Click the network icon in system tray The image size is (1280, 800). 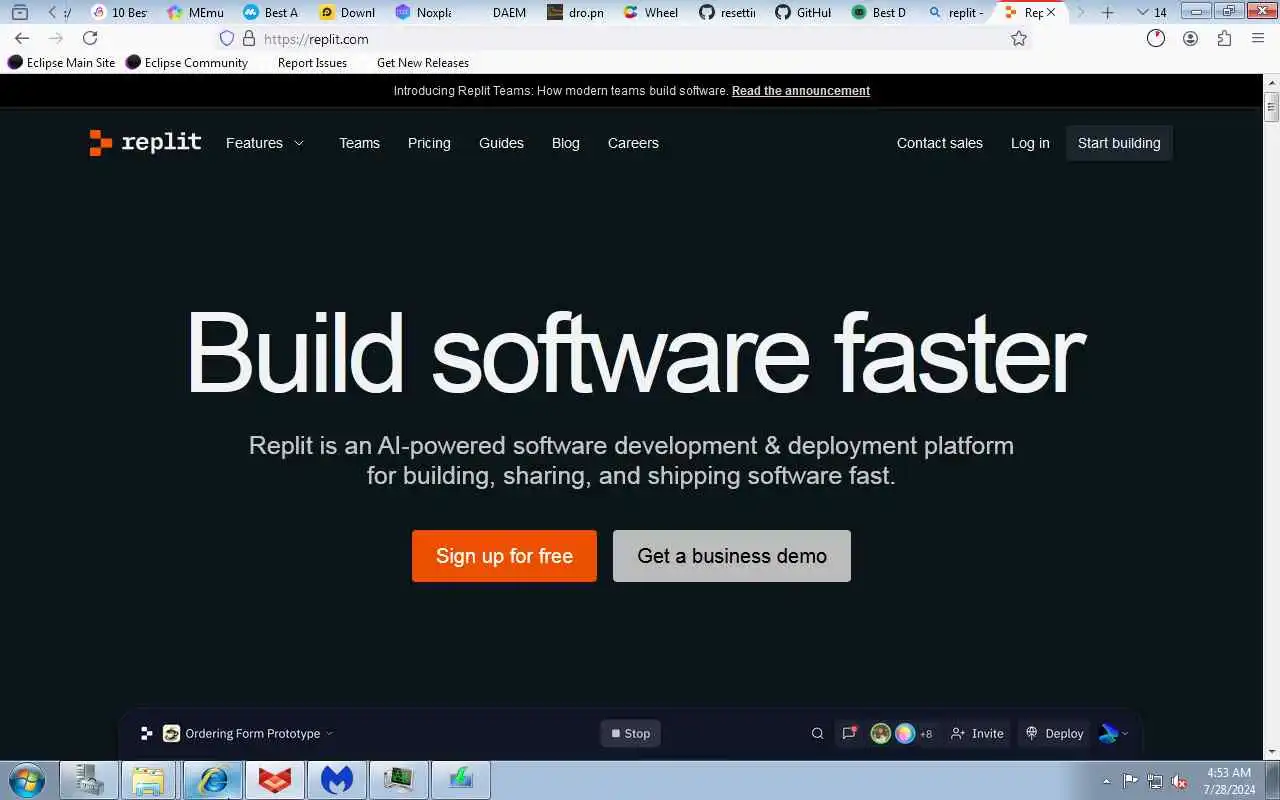tap(1155, 781)
